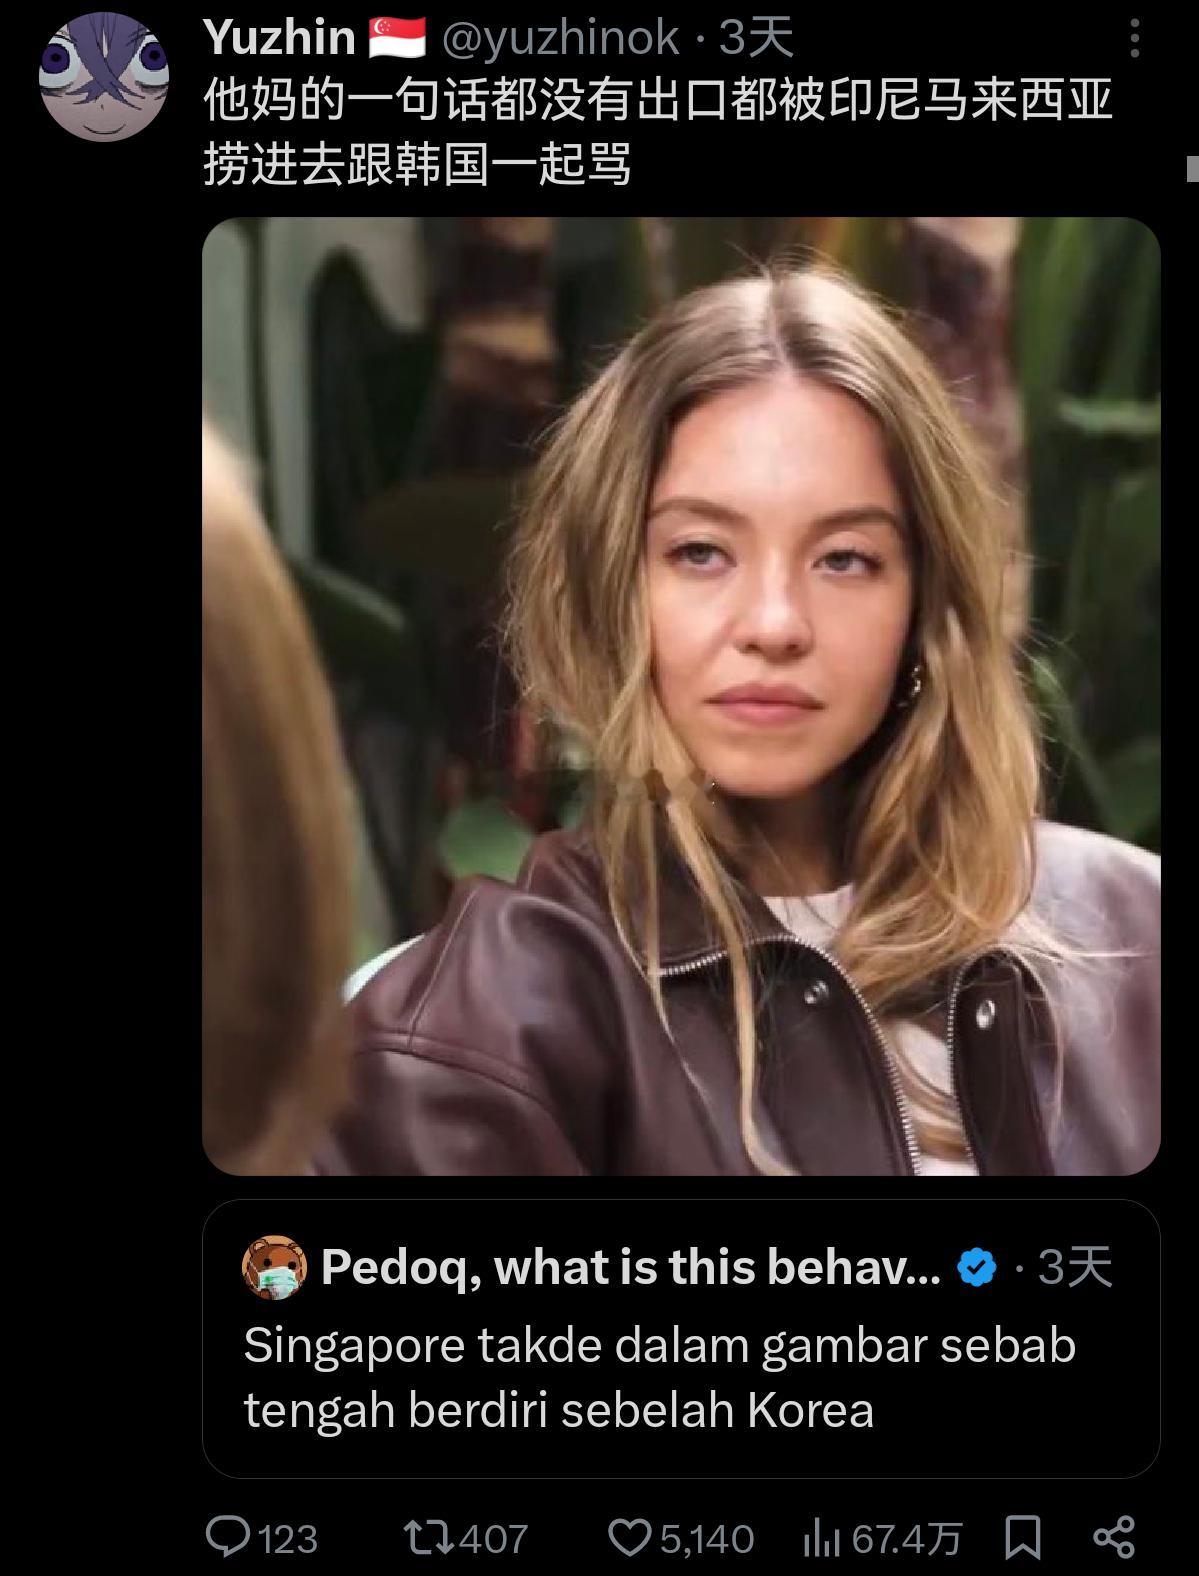Like the tweet with the heart icon
1199x1576 pixels.
click(x=630, y=1537)
